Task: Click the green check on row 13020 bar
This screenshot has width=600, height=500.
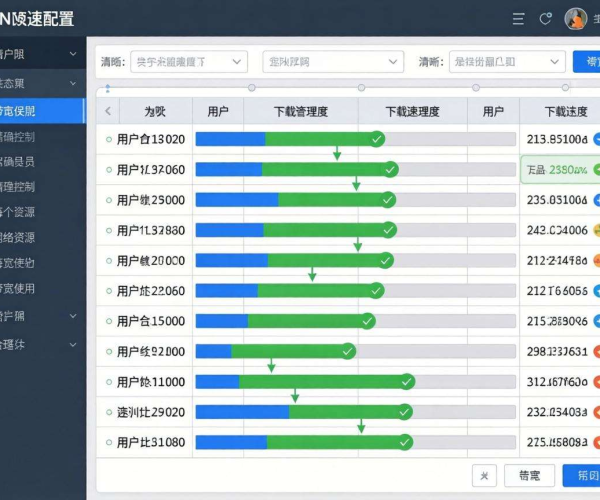Action: 377,139
